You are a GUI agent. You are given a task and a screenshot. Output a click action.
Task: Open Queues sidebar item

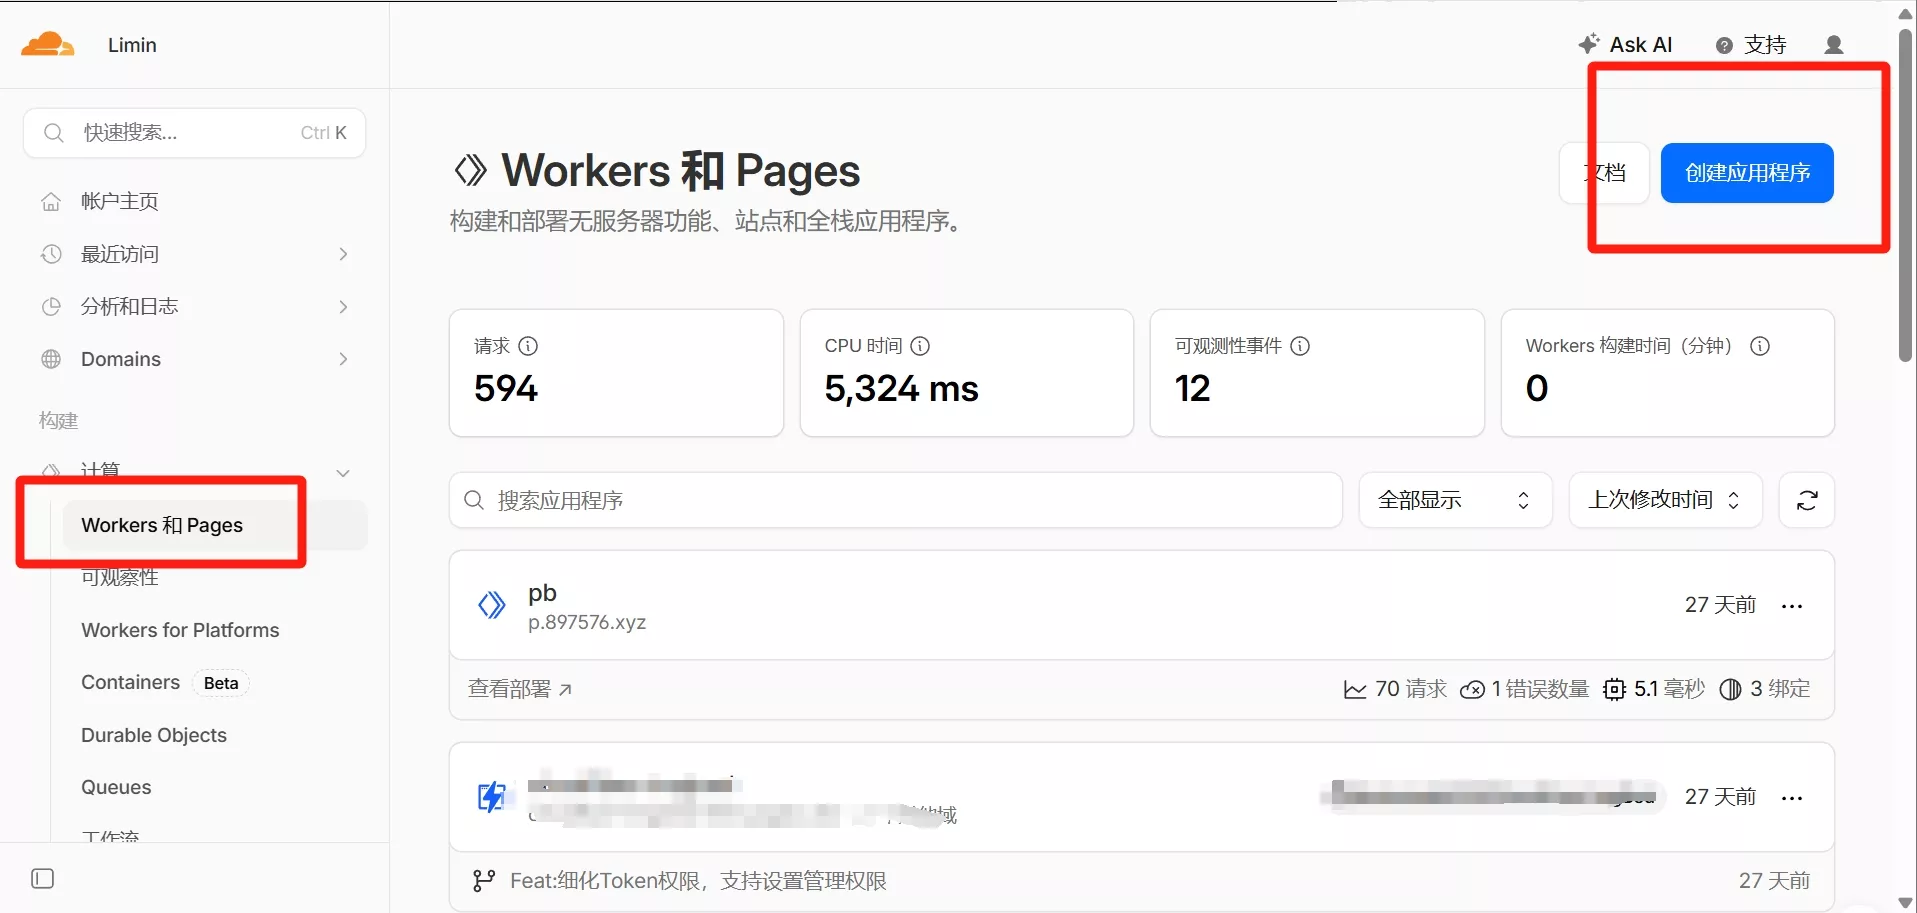tap(116, 787)
